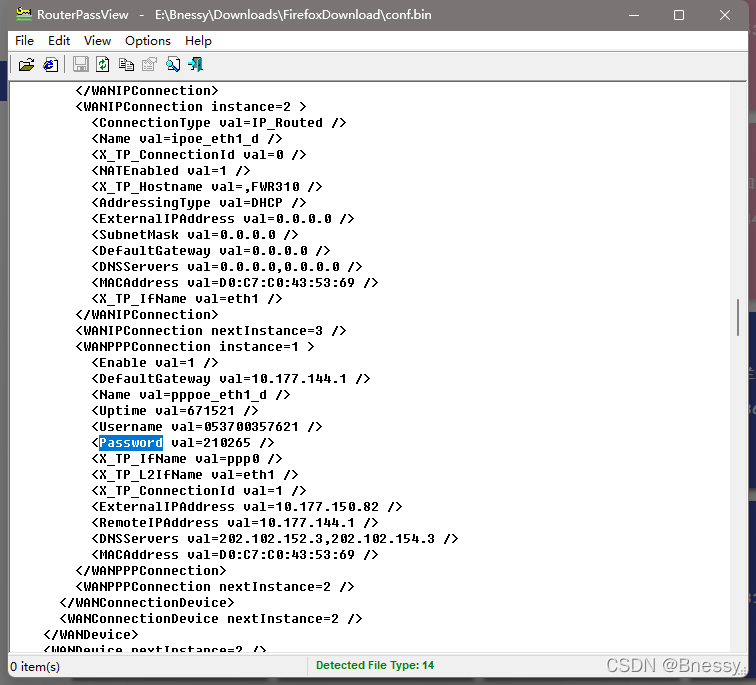Click the DNSServers val=202.102.152.3 line
Viewport: 756px width, 685px height.
pyautogui.click(x=275, y=538)
